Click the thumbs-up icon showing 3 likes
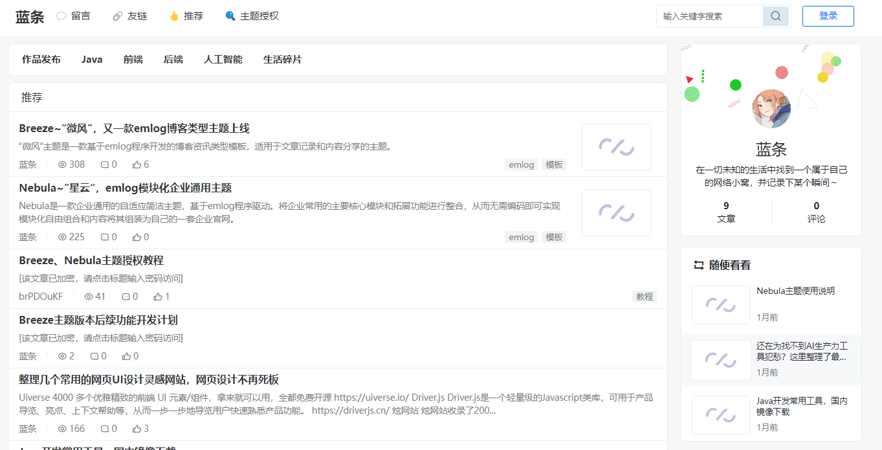Viewport: 882px width, 450px height. [x=137, y=429]
